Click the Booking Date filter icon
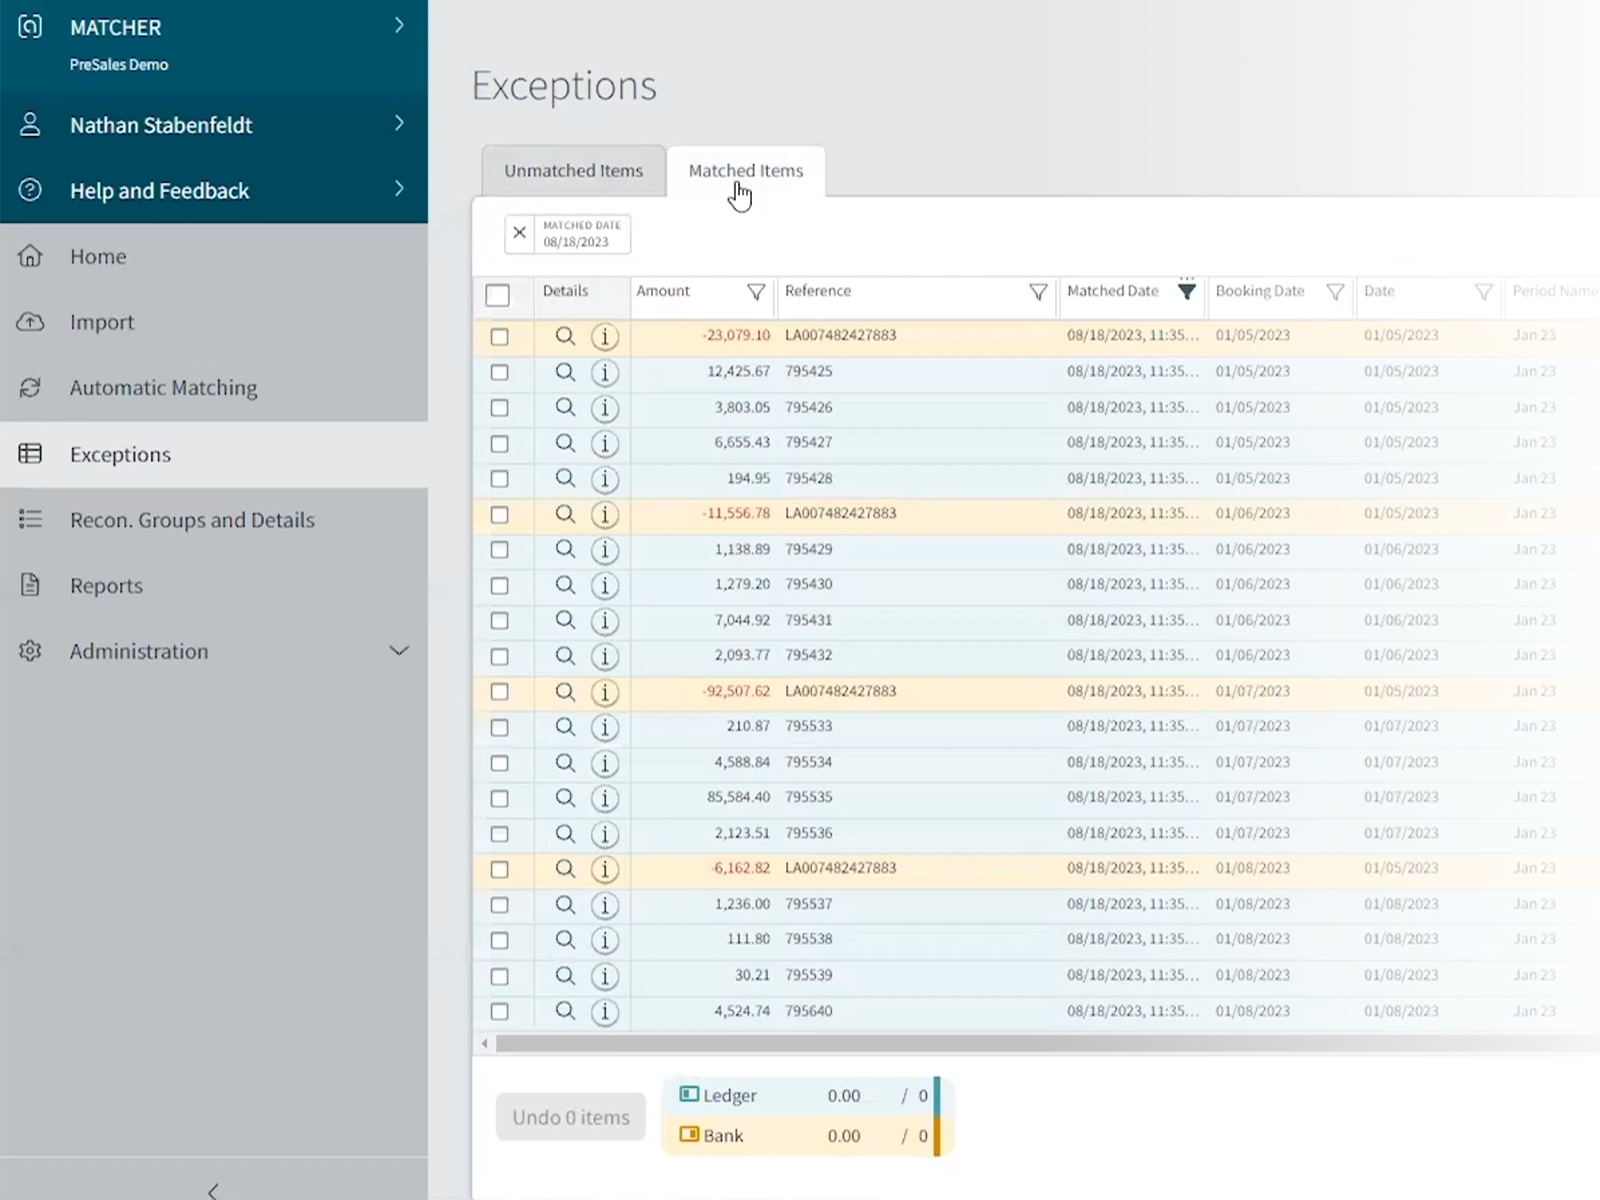Image resolution: width=1600 pixels, height=1200 pixels. pos(1335,292)
